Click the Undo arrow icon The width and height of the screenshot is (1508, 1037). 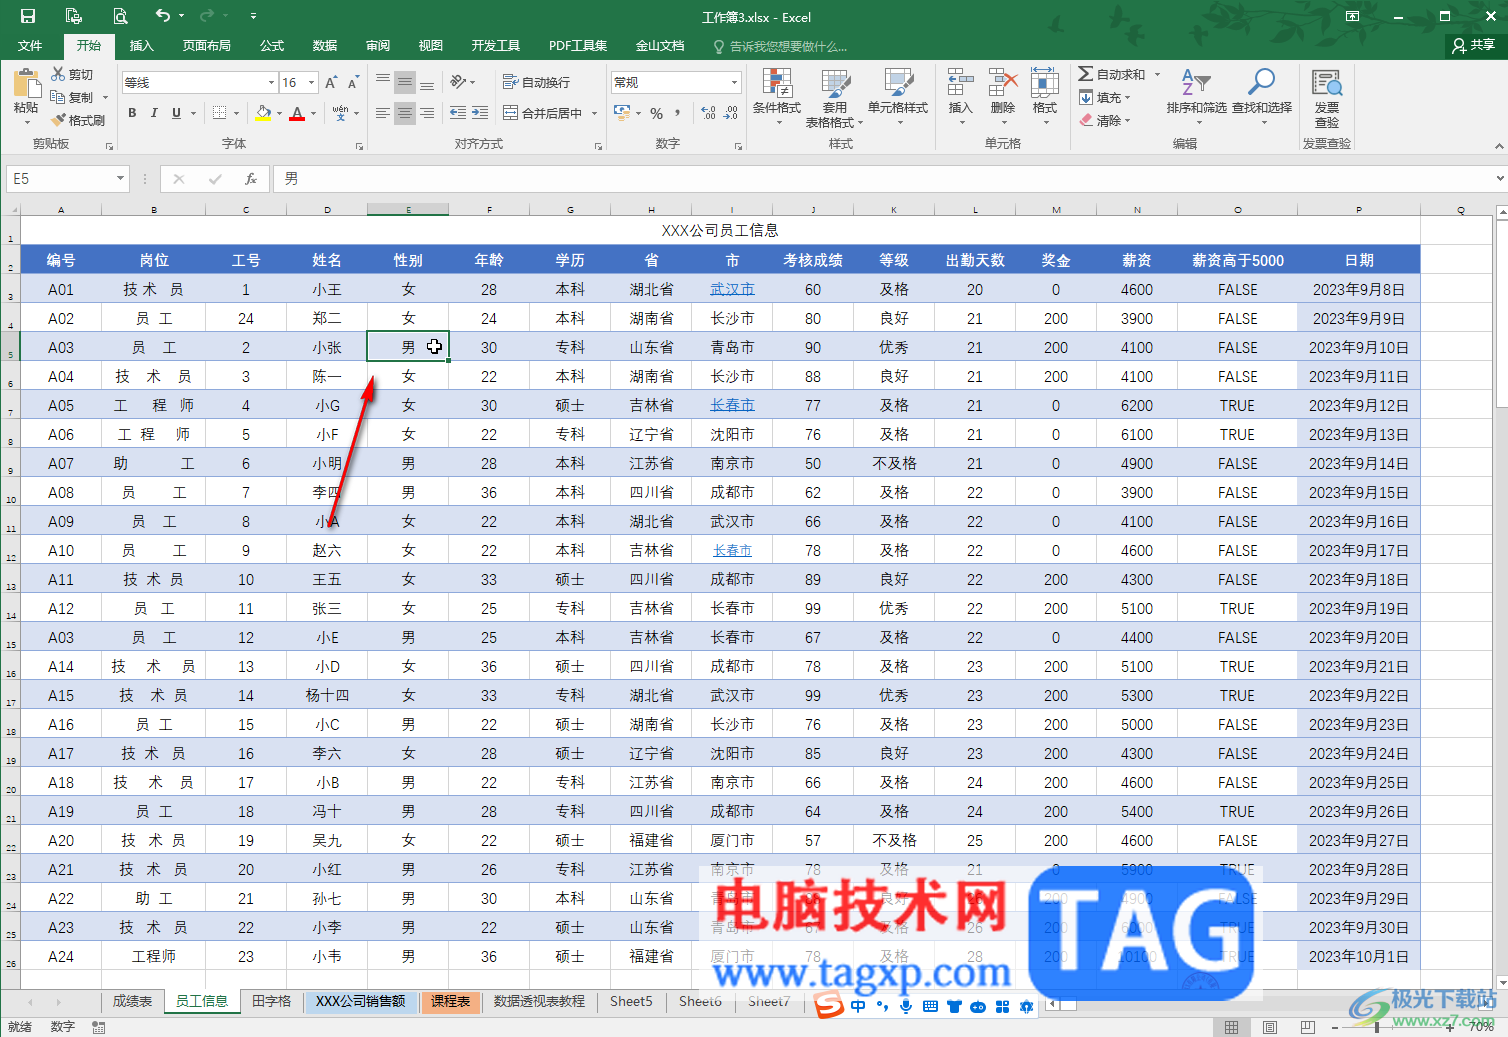[162, 15]
